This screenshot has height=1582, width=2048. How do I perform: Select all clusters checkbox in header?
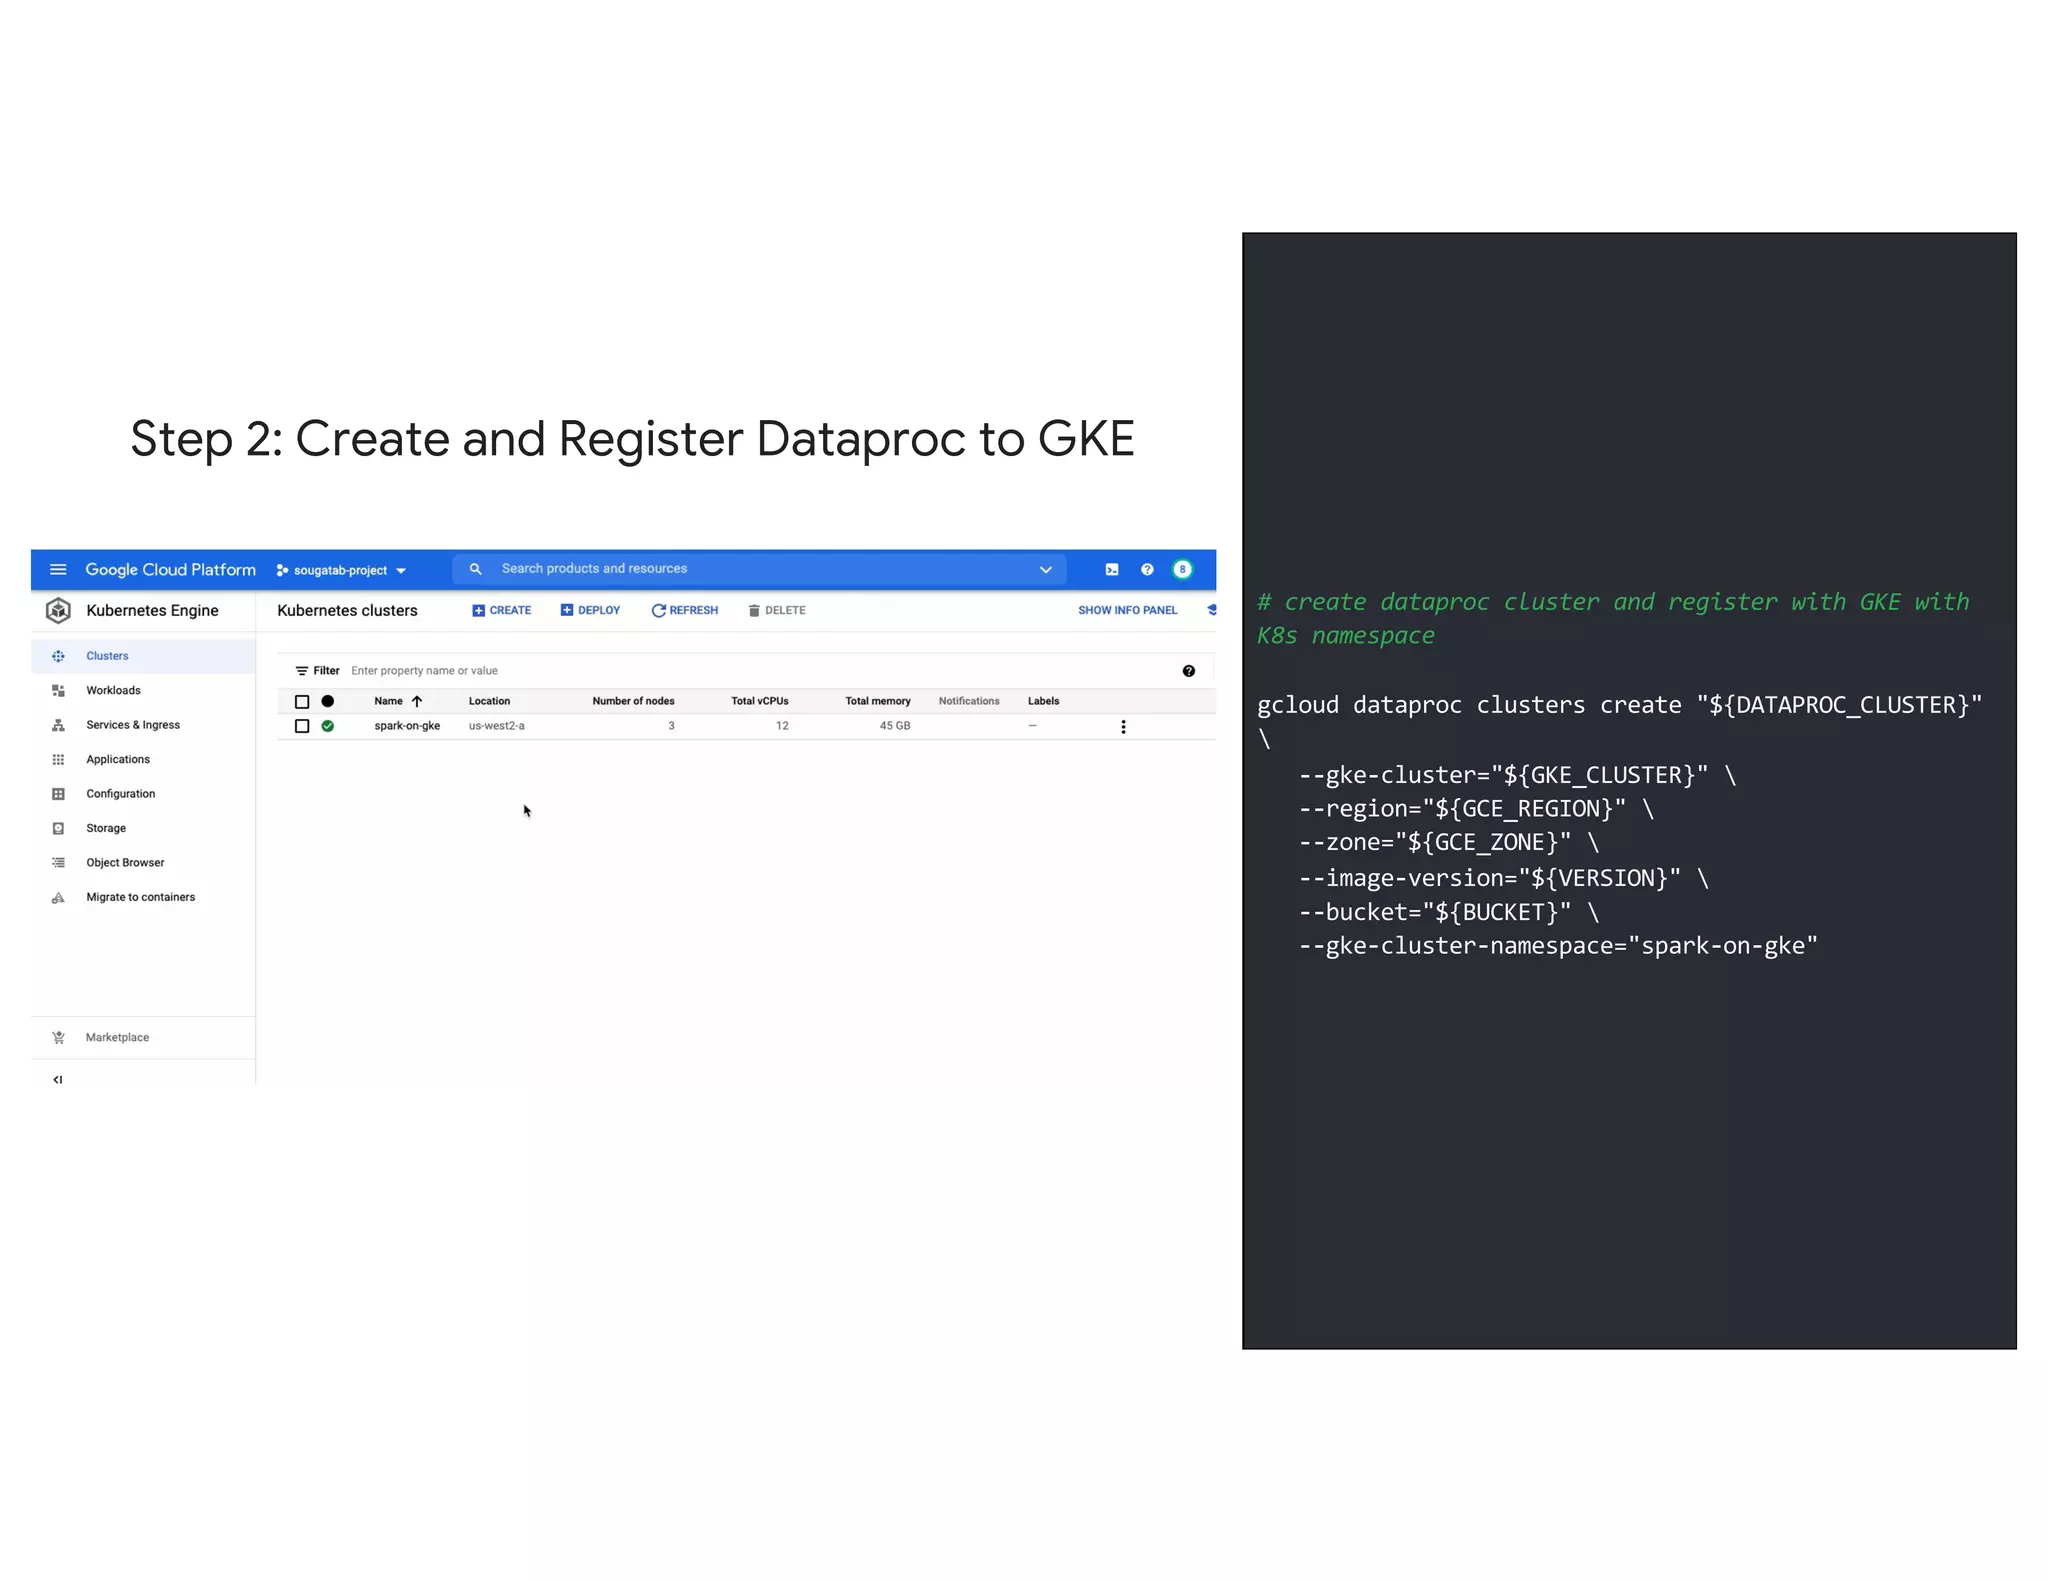click(x=302, y=701)
